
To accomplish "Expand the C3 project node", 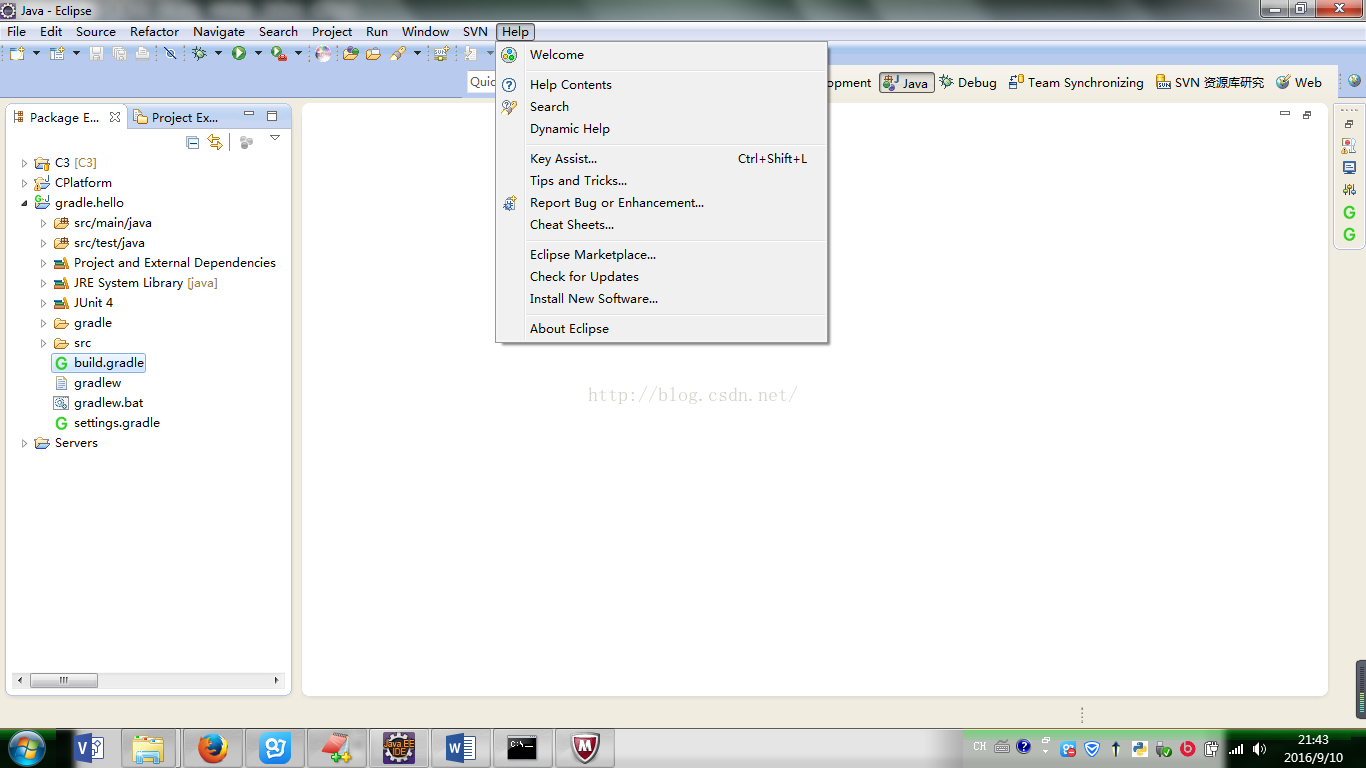I will (x=25, y=163).
